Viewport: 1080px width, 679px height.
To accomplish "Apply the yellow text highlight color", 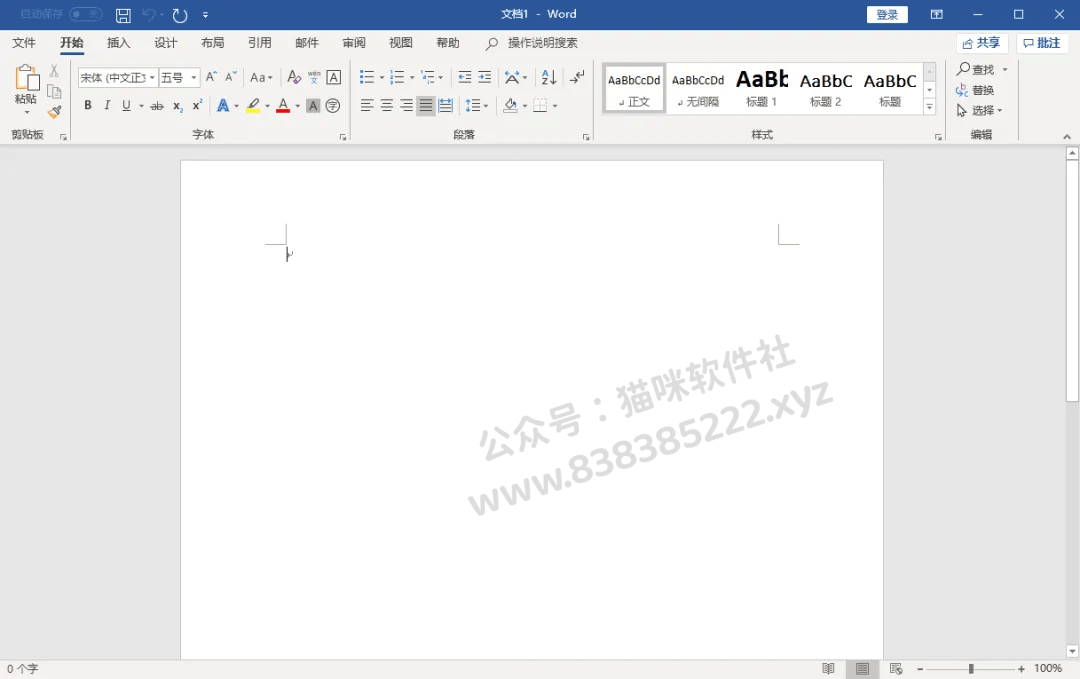I will click(253, 105).
